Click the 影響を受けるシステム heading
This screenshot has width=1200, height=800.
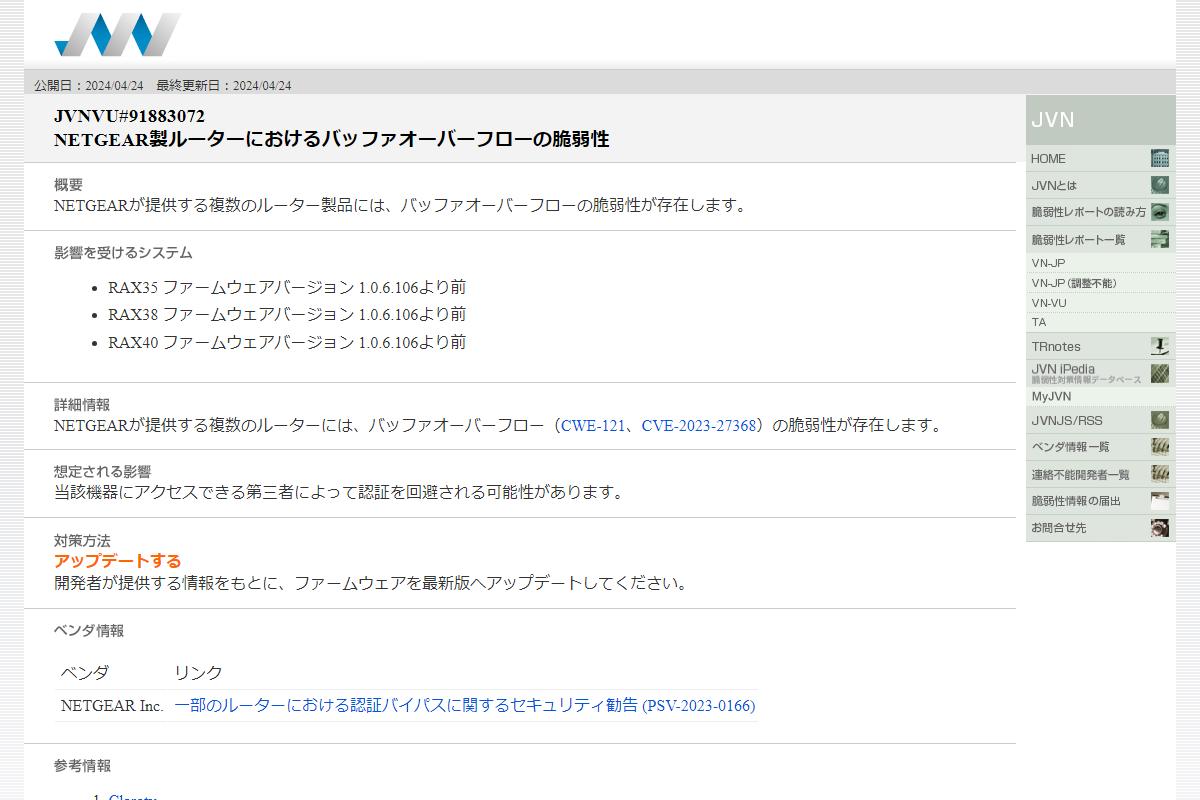pyautogui.click(x=123, y=253)
